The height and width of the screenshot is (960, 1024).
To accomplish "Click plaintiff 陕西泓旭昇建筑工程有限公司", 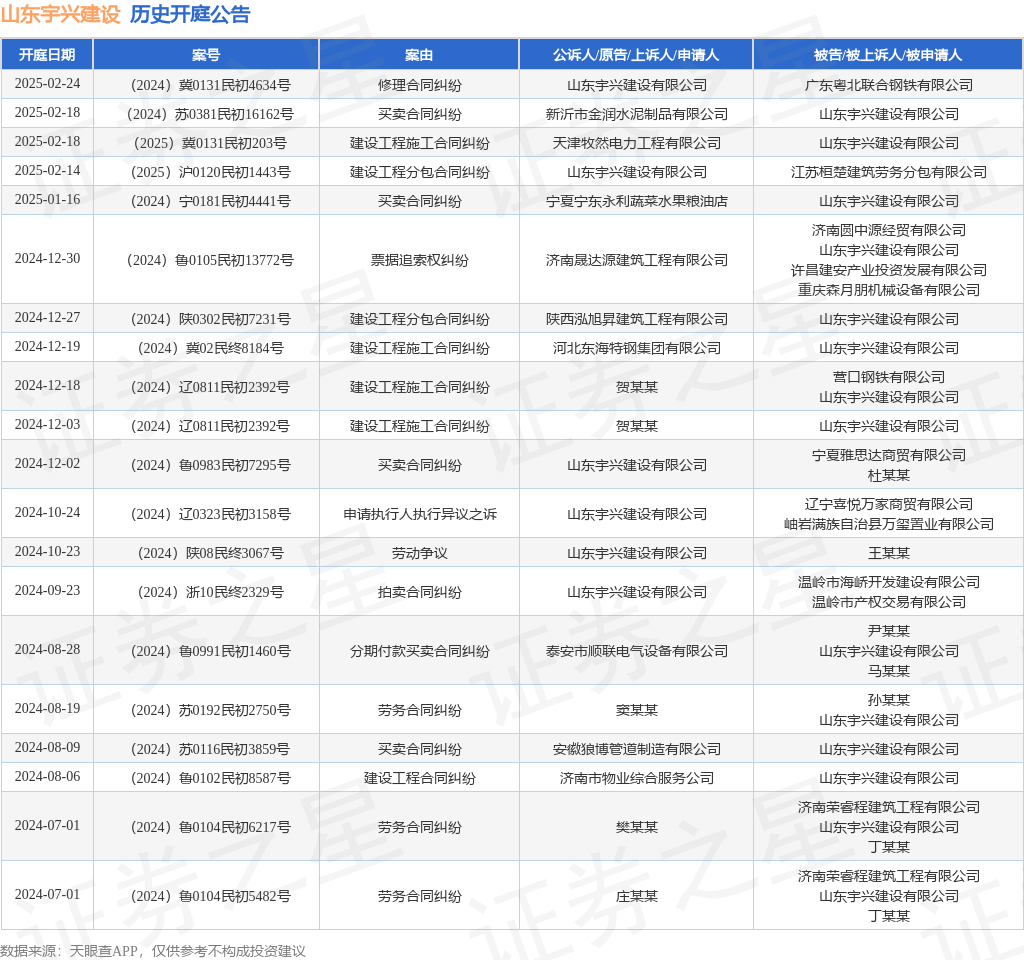I will pyautogui.click(x=637, y=319).
